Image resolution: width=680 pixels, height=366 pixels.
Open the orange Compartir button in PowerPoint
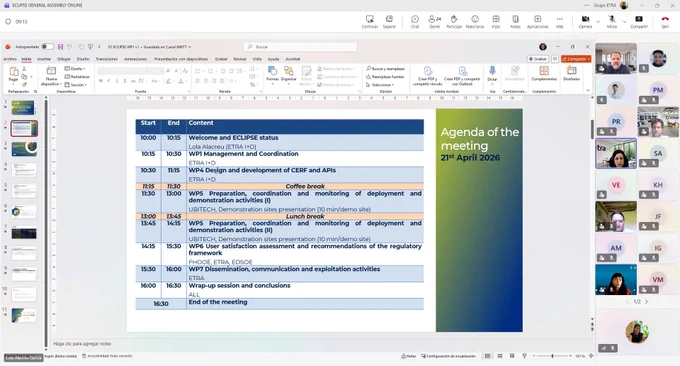click(576, 59)
